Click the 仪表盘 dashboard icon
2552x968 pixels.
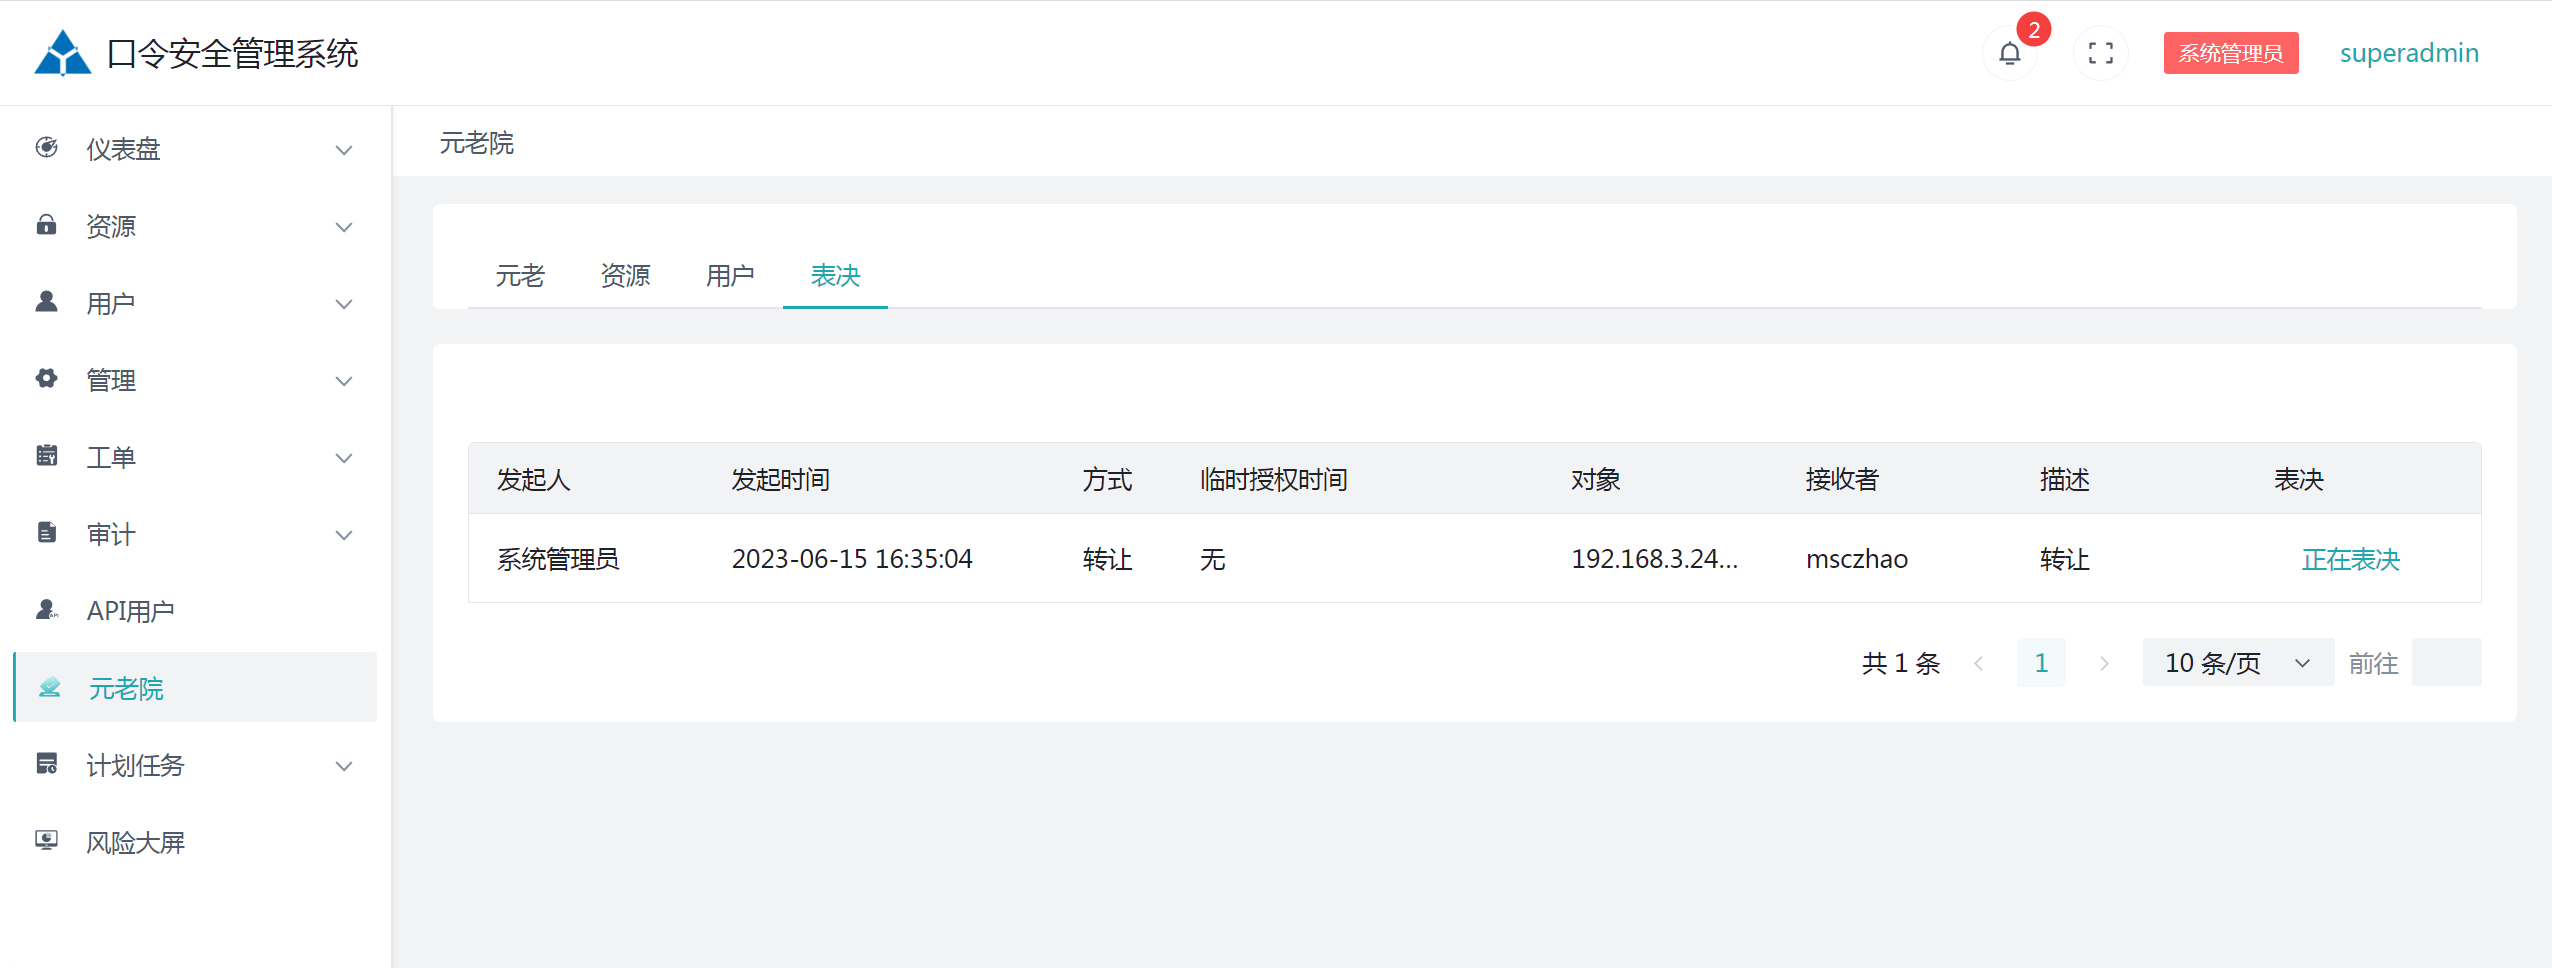(x=47, y=148)
